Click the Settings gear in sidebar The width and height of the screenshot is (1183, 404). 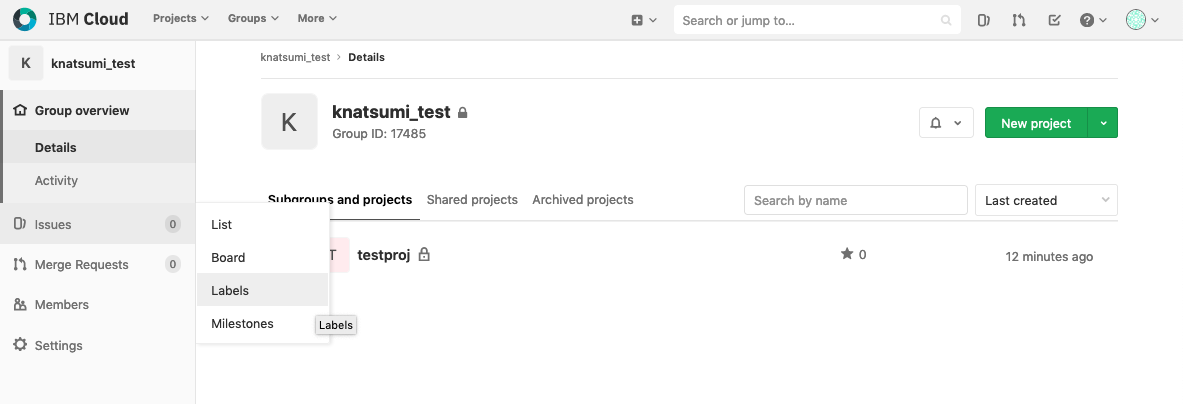tap(20, 345)
